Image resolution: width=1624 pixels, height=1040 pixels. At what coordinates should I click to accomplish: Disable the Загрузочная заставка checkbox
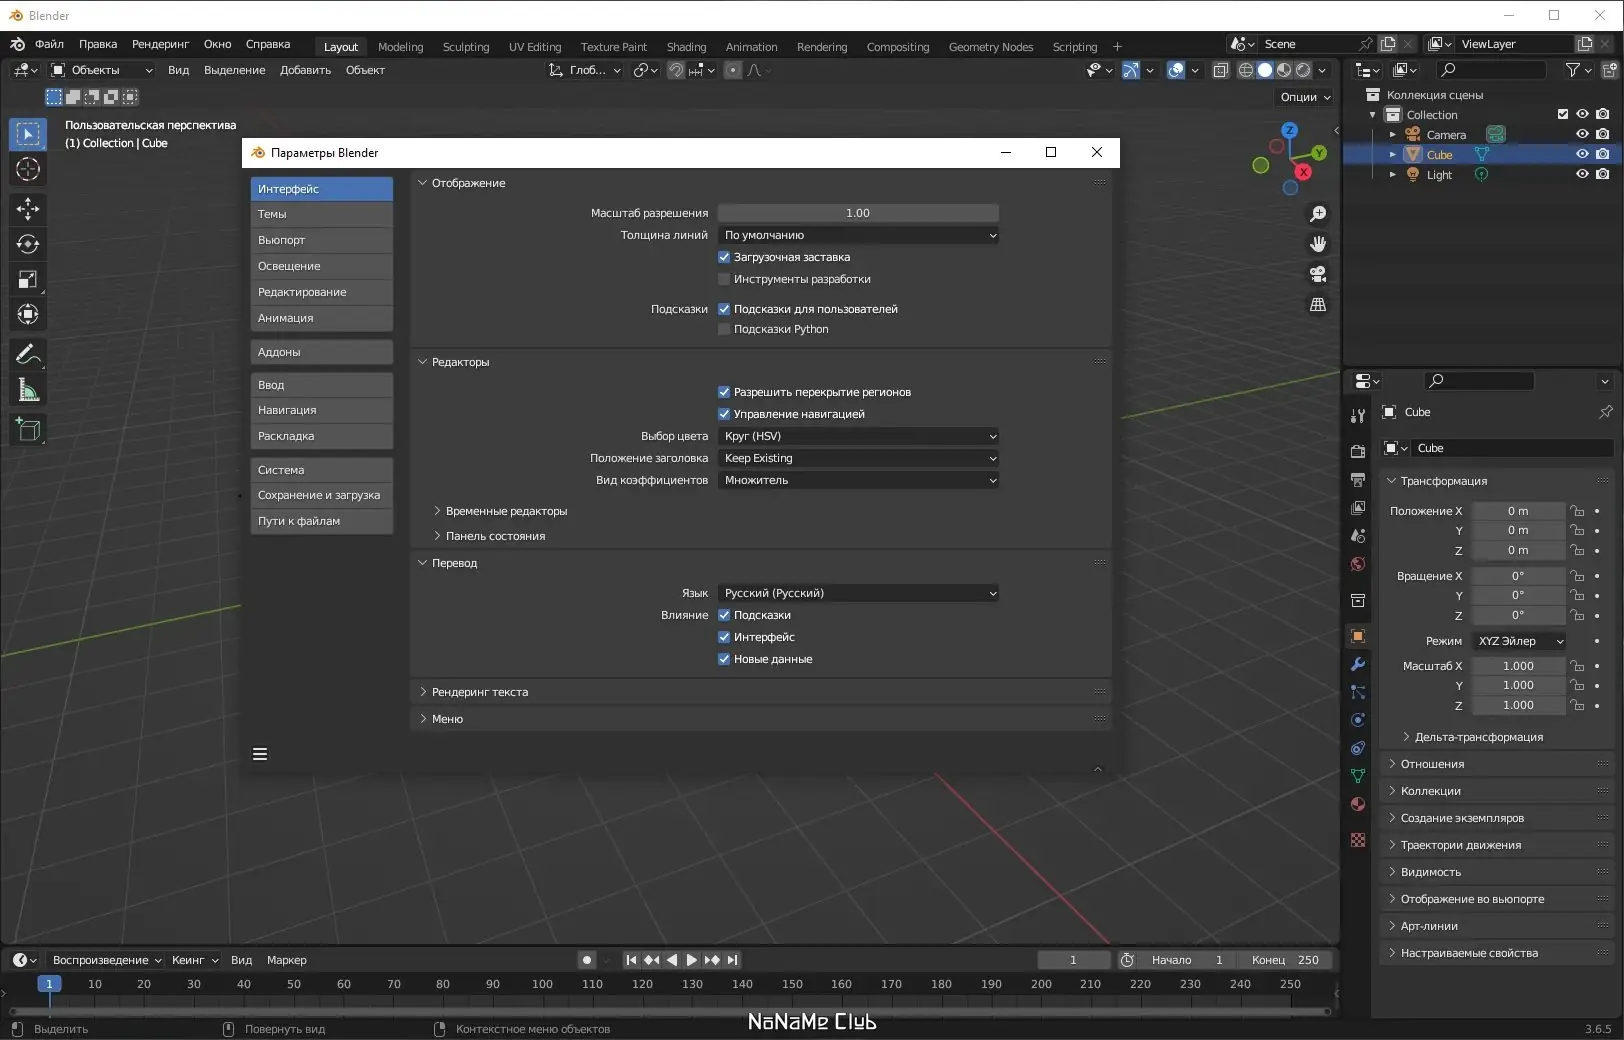point(724,257)
